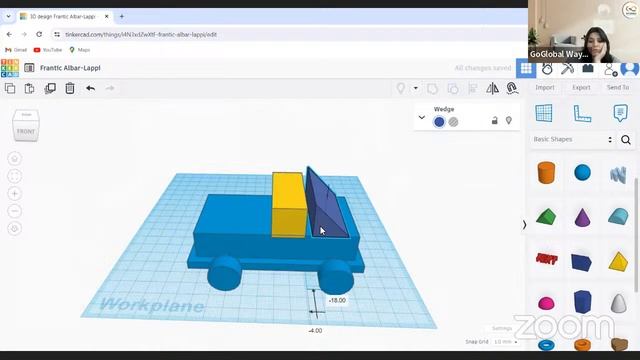Duplicate and repeat the shape
Image resolution: width=640 pixels, height=360 pixels.
pos(50,88)
